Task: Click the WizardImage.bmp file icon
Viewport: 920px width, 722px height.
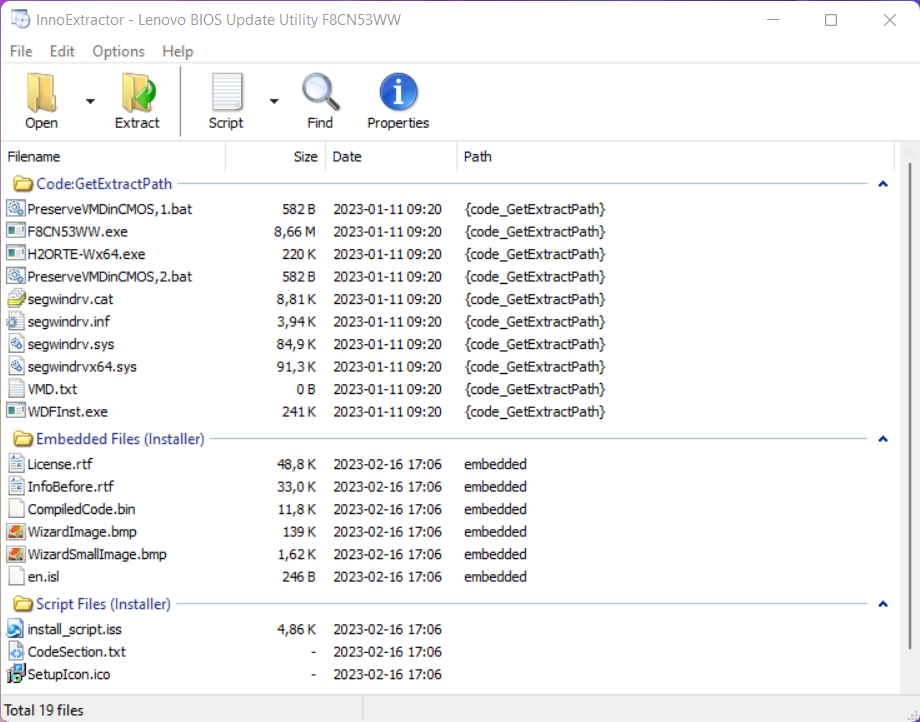Action: pos(16,531)
